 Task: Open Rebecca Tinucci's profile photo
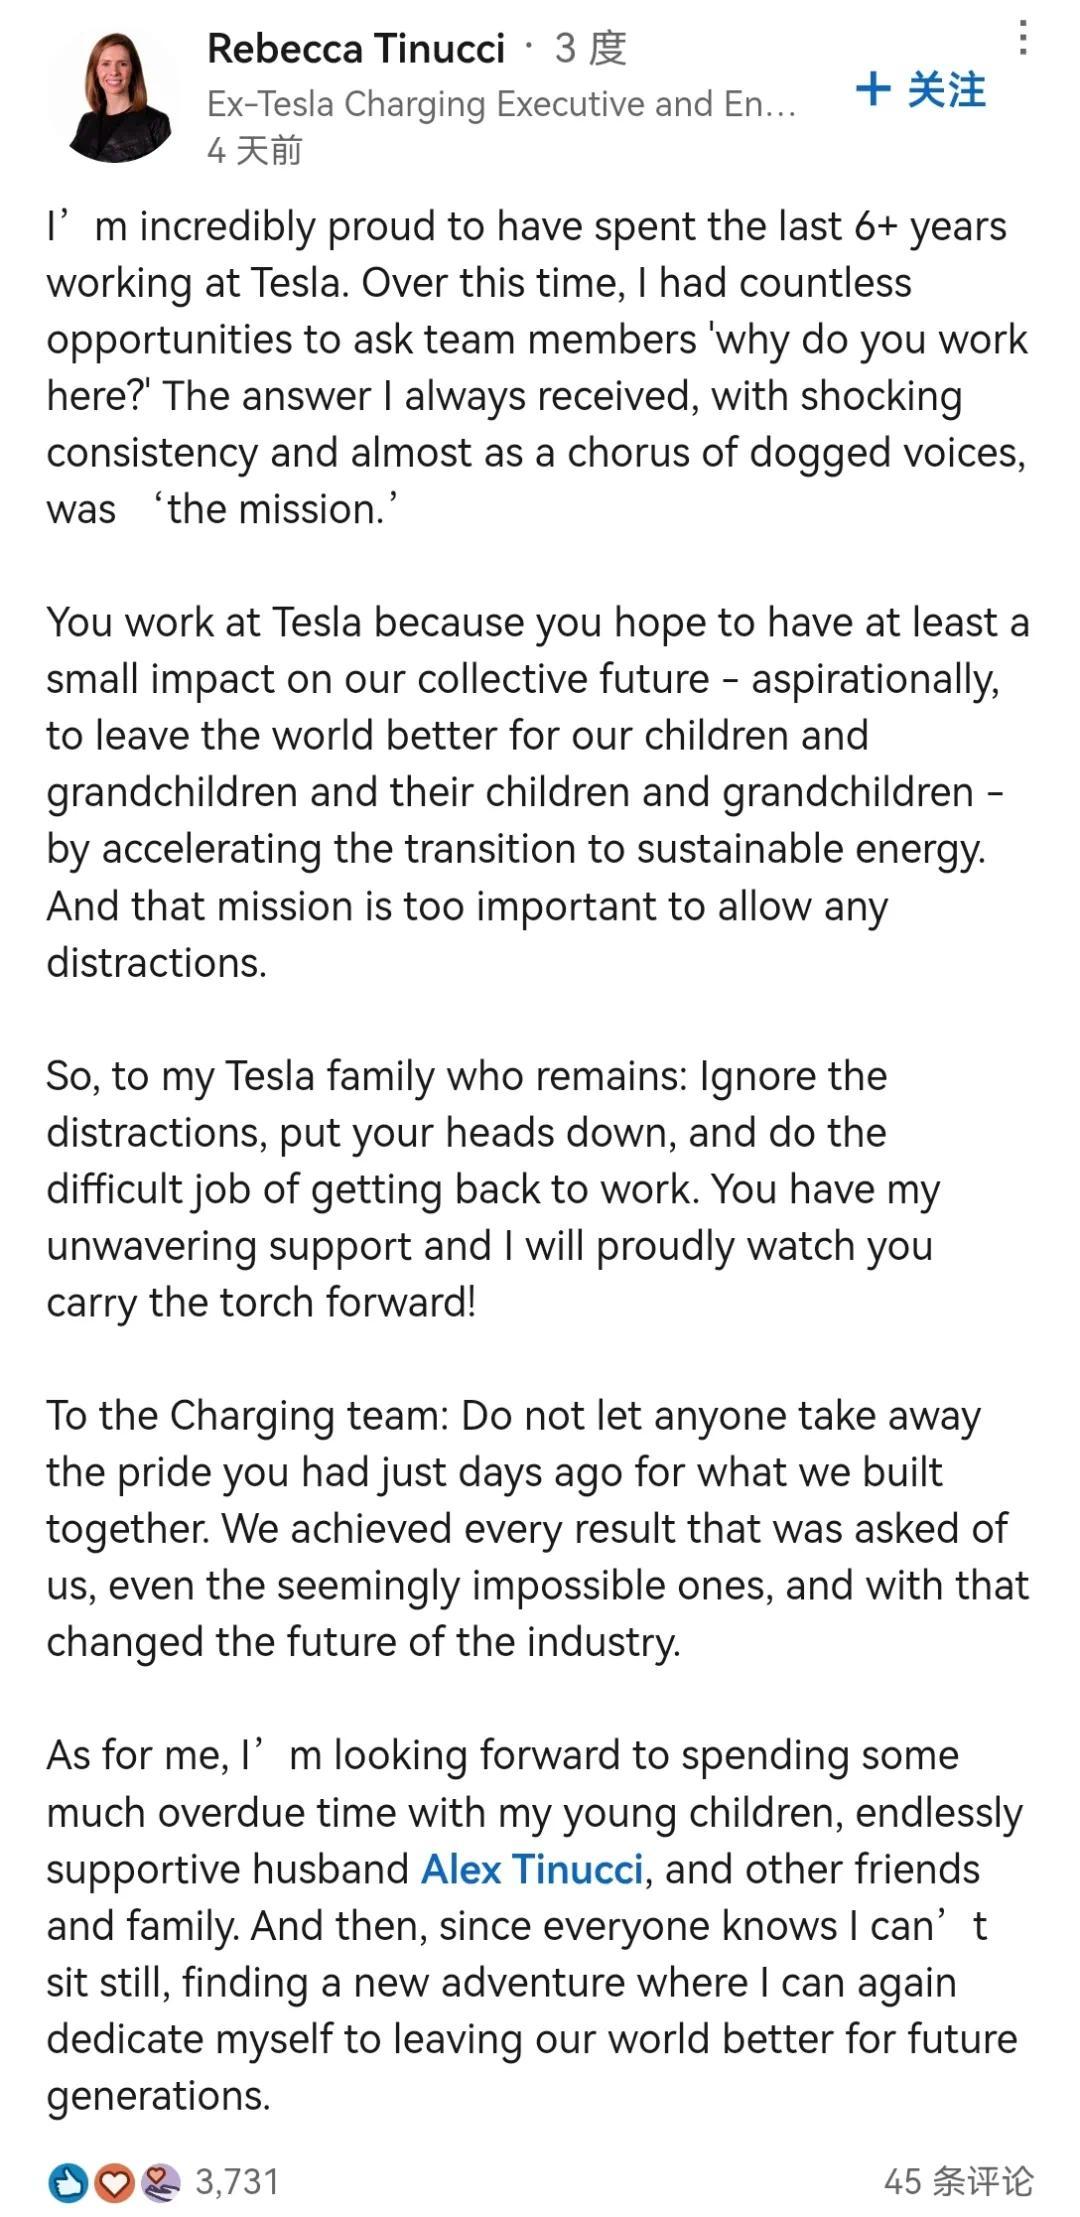pyautogui.click(x=116, y=97)
